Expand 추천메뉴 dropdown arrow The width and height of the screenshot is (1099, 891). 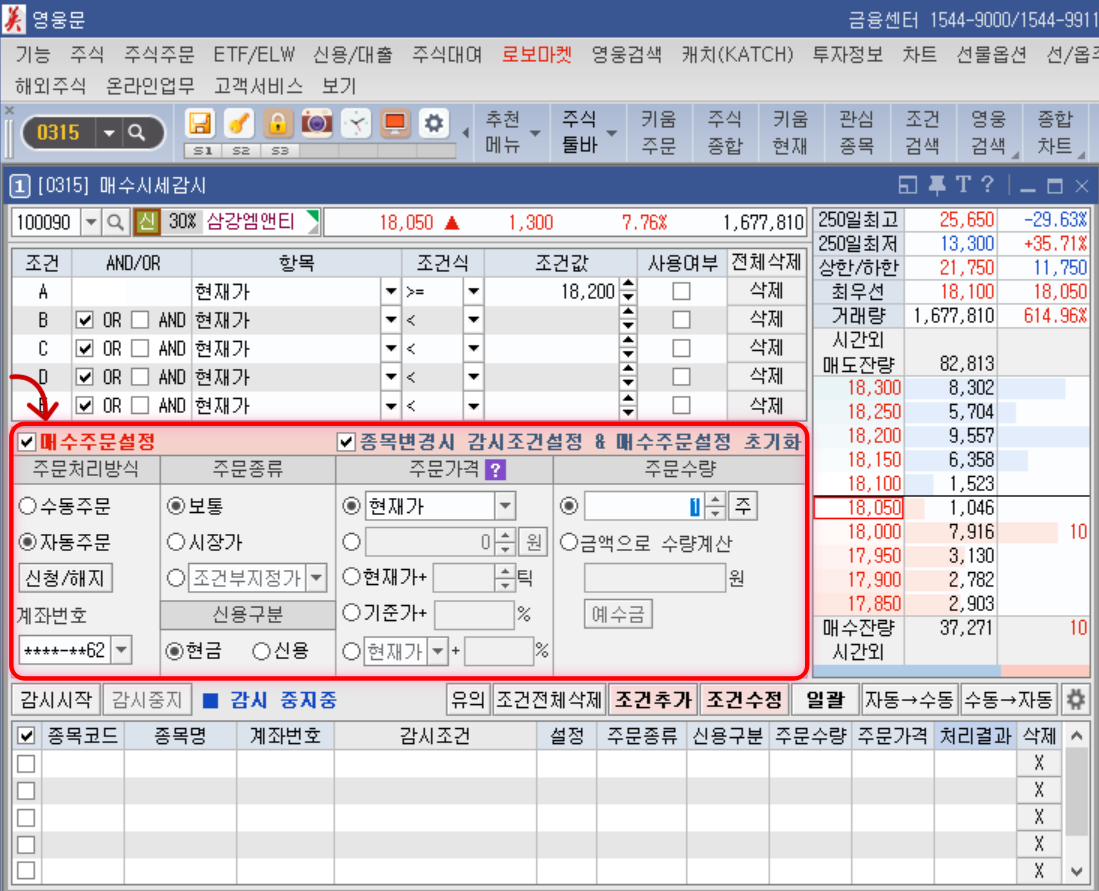point(535,133)
